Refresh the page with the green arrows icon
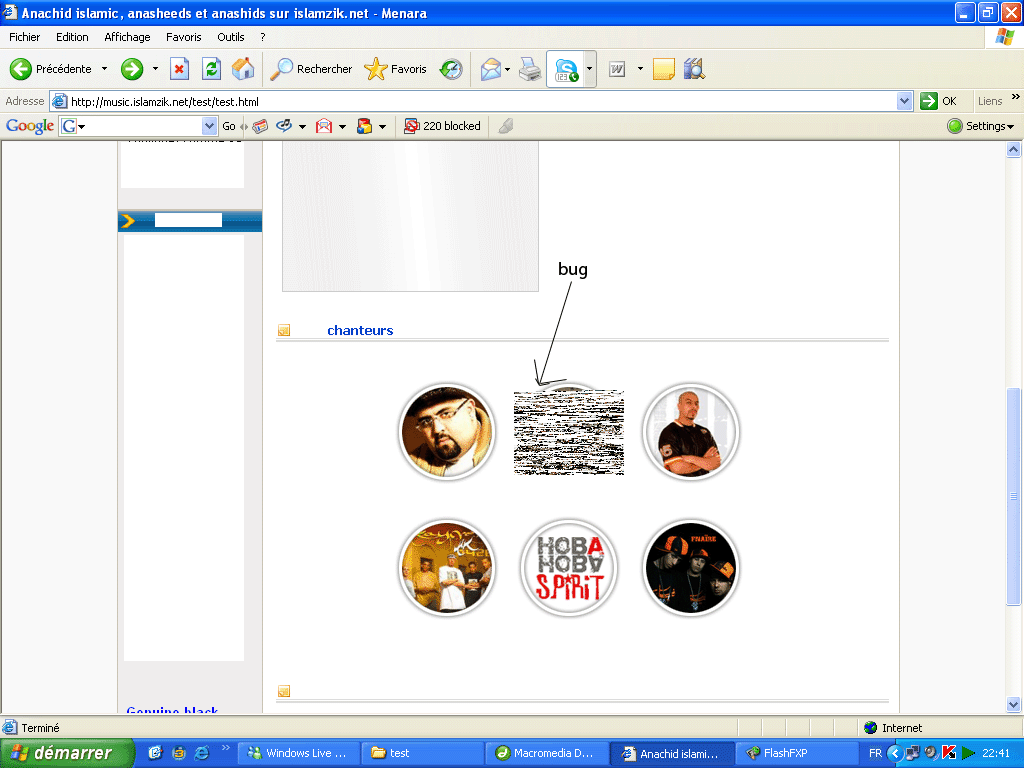Viewport: 1024px width, 768px height. click(x=211, y=69)
